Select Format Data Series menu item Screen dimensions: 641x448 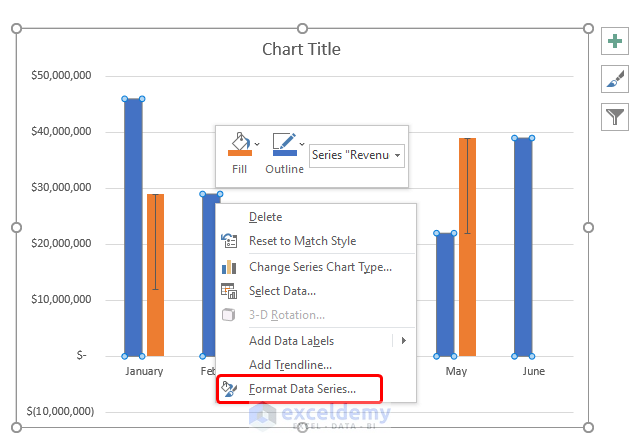(301, 389)
